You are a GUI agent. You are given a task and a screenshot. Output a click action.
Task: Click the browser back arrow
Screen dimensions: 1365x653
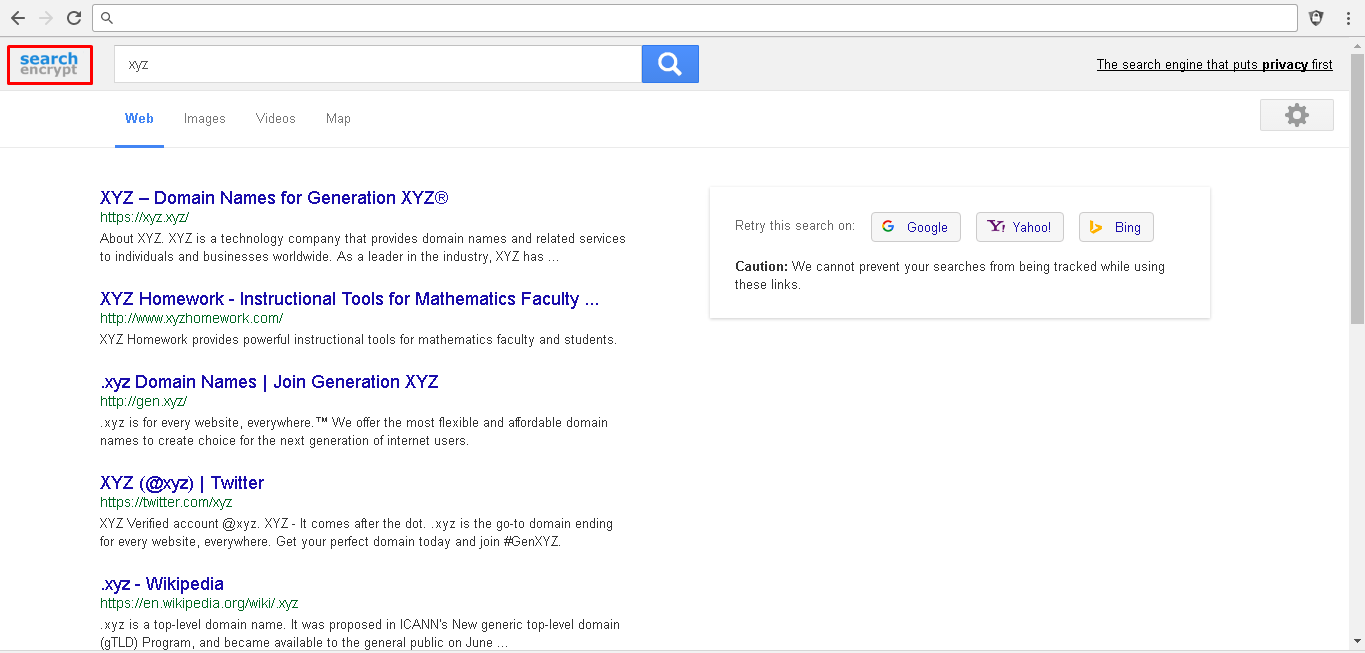[18, 18]
